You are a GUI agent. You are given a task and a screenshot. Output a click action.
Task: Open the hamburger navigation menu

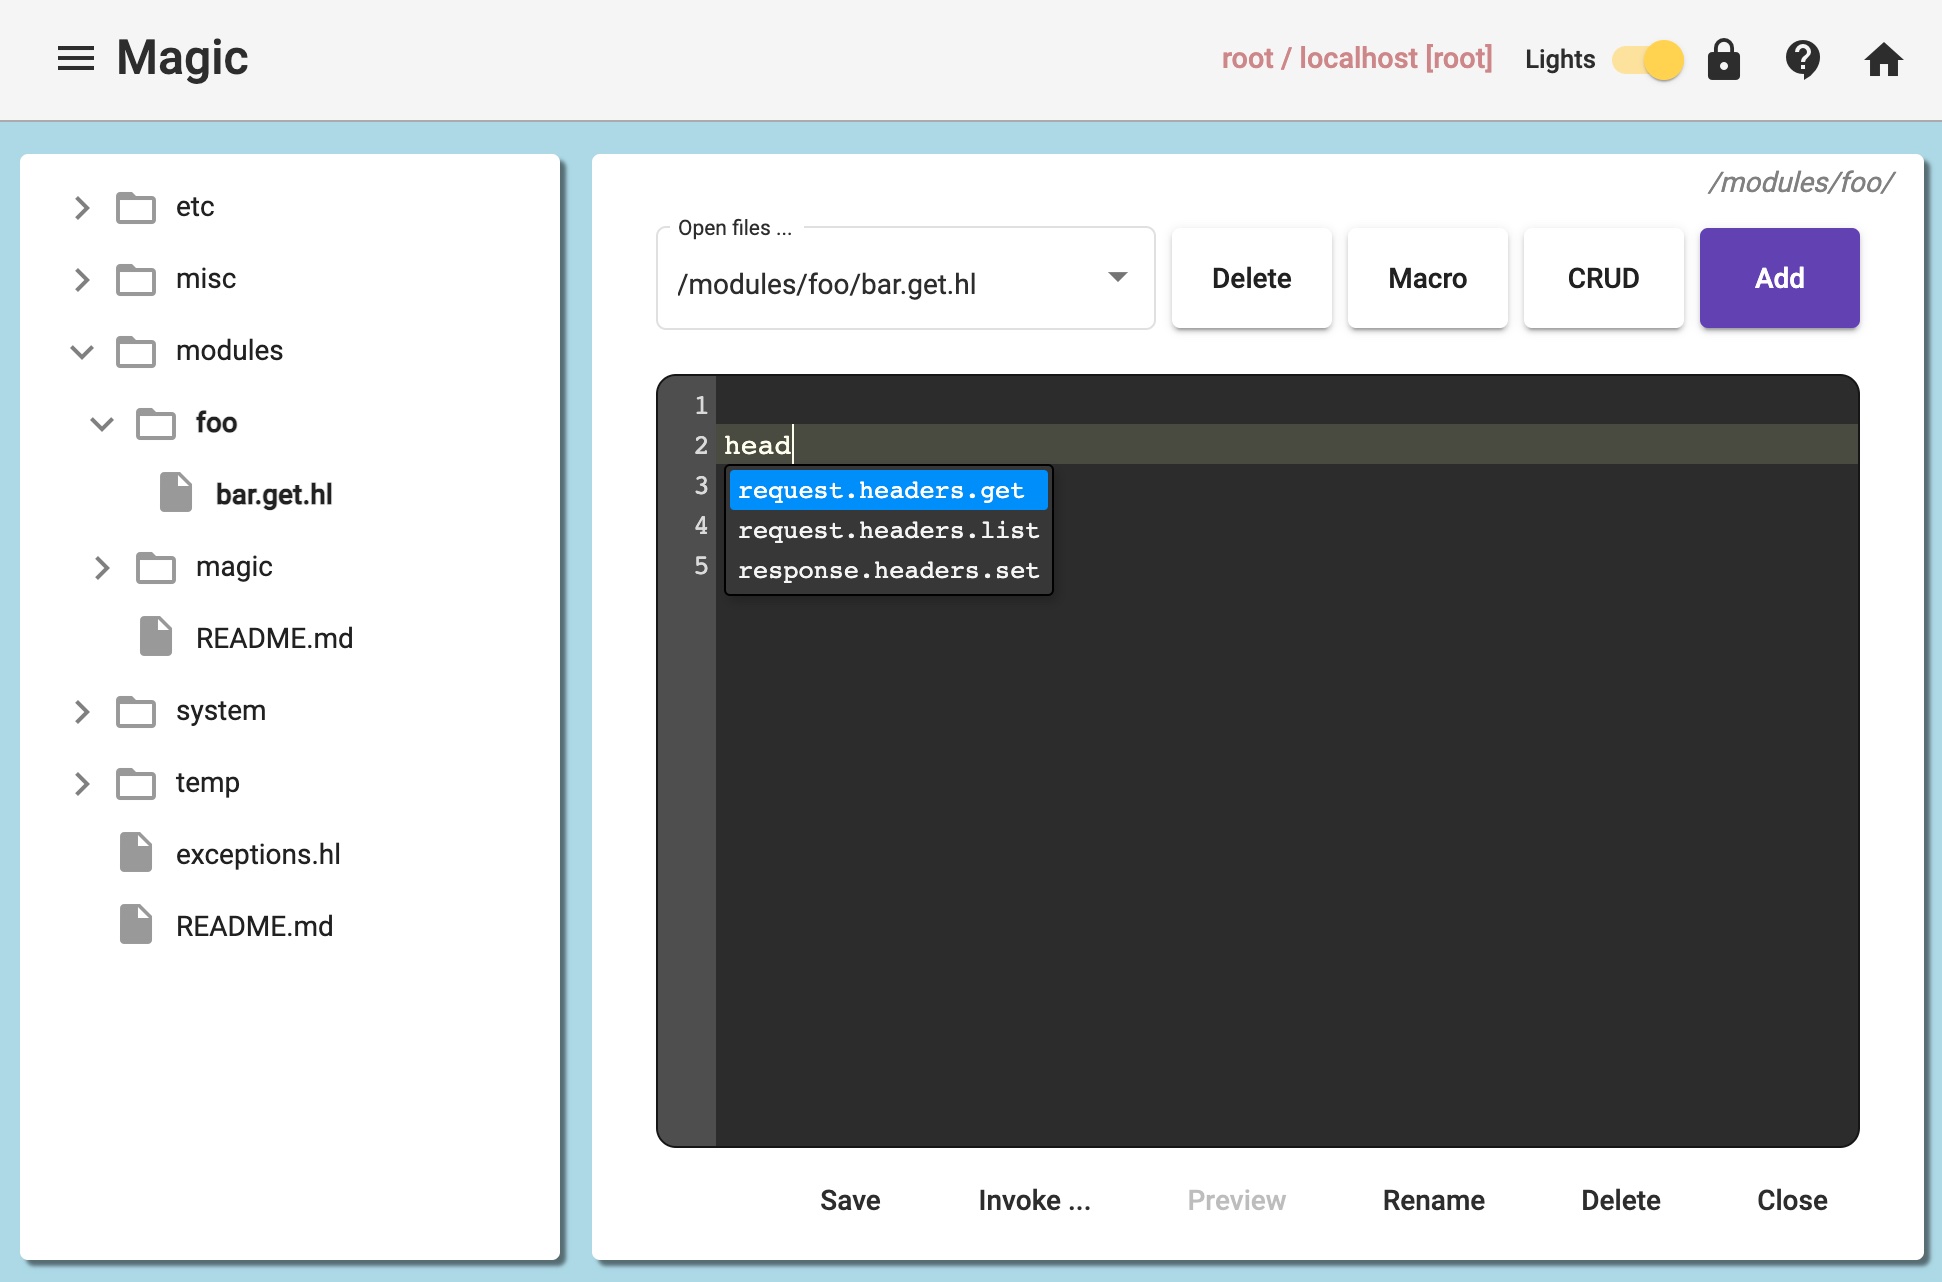click(x=76, y=59)
